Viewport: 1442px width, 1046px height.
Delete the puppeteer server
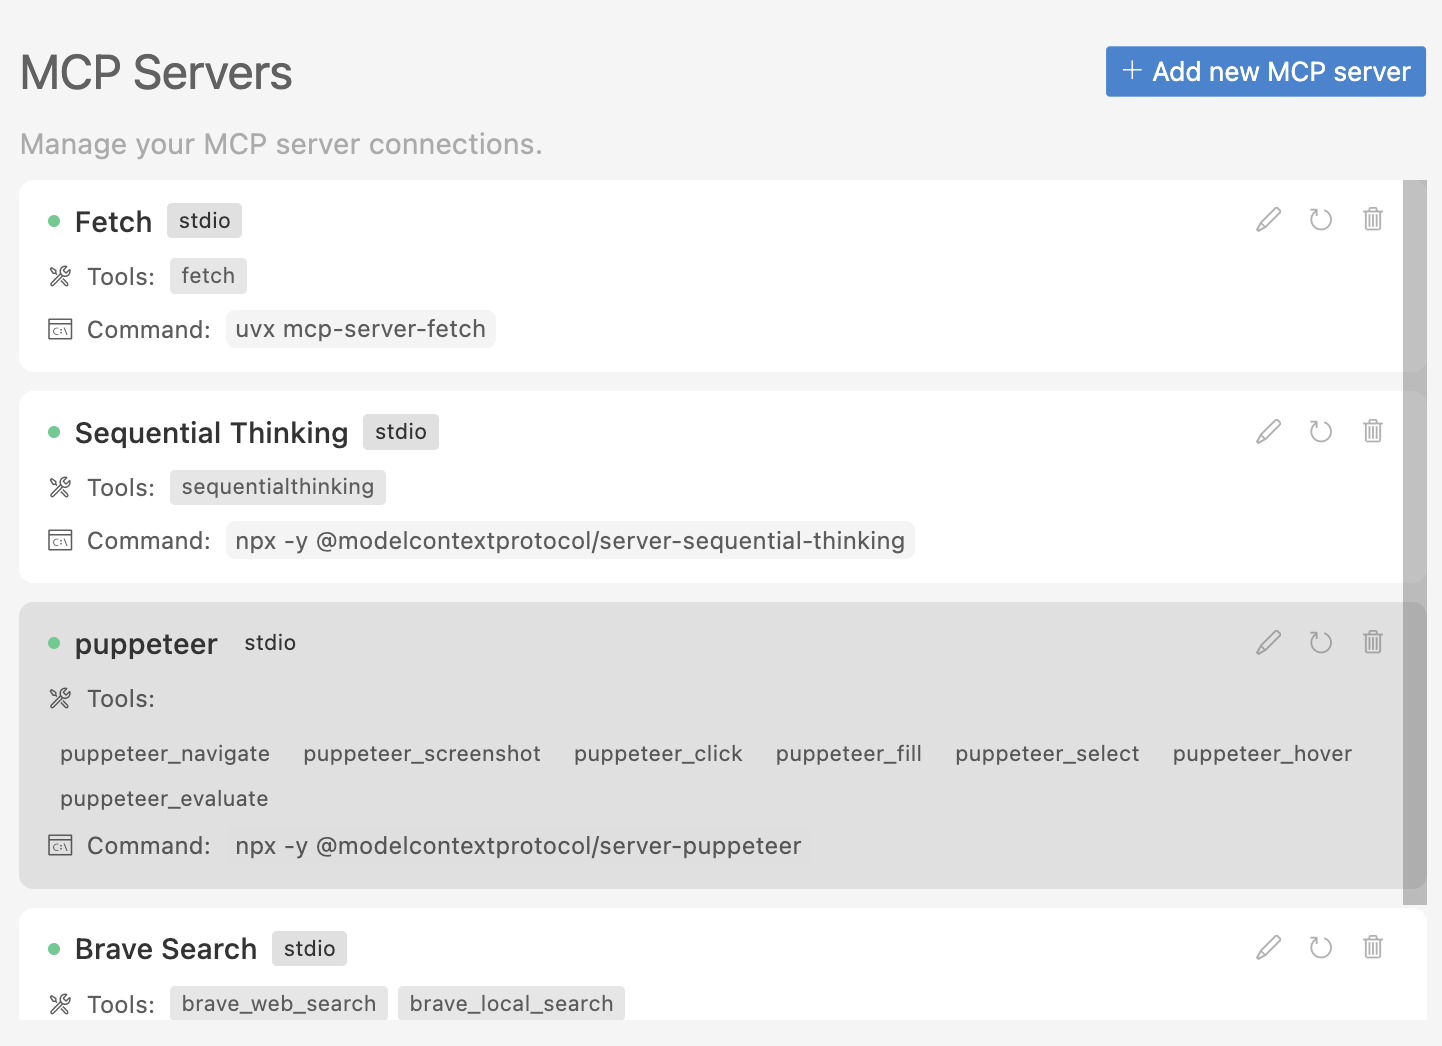tap(1372, 642)
